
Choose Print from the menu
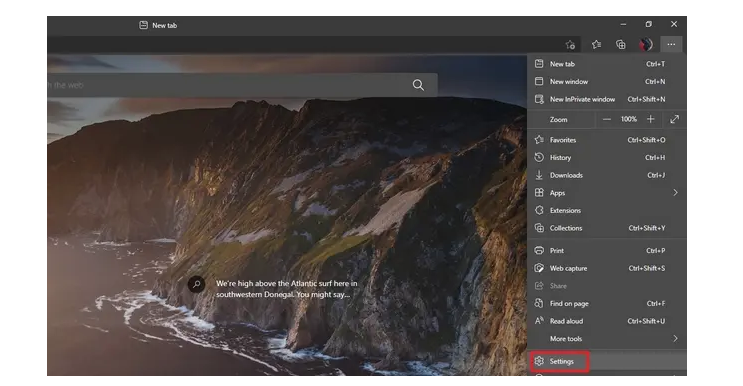point(607,251)
